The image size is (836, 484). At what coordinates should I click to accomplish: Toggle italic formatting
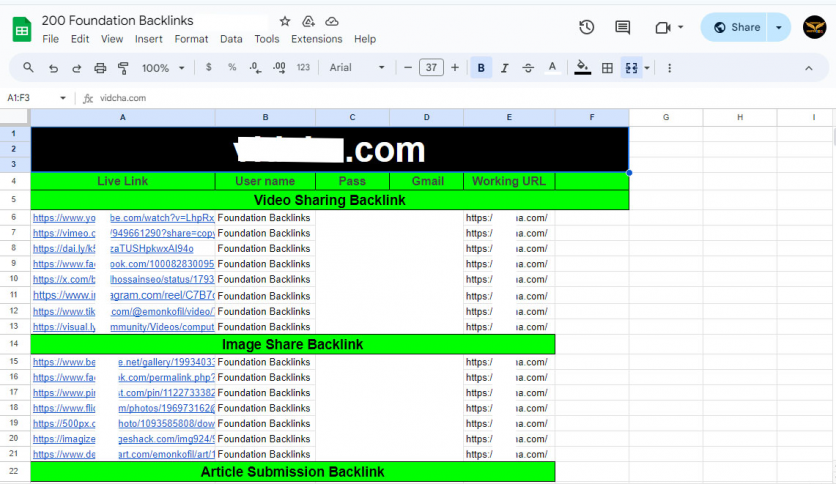point(504,68)
